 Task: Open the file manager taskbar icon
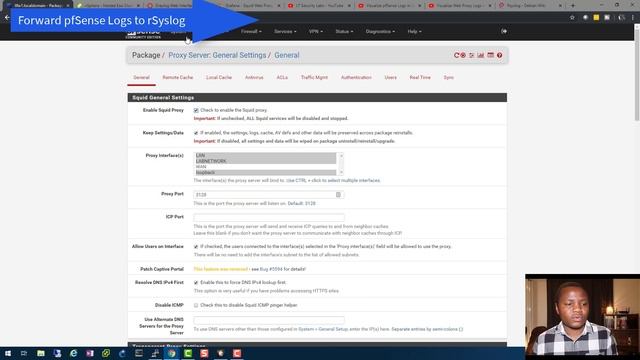41,353
